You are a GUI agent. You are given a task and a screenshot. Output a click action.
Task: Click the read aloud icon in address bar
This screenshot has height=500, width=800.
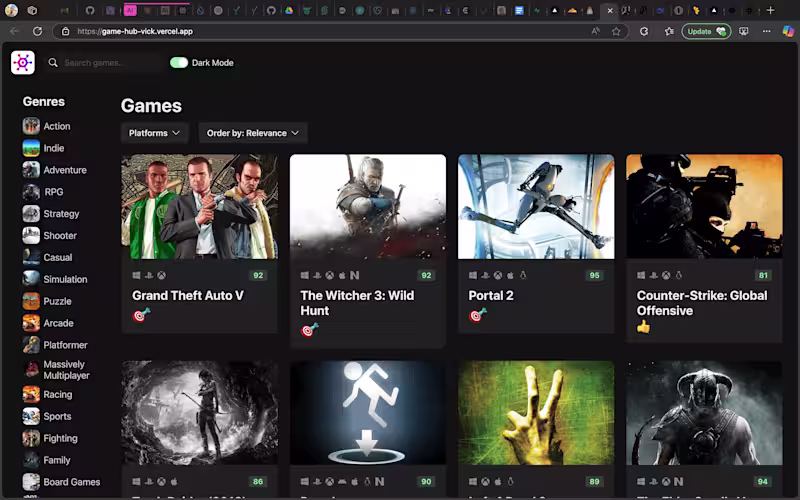[x=595, y=31]
